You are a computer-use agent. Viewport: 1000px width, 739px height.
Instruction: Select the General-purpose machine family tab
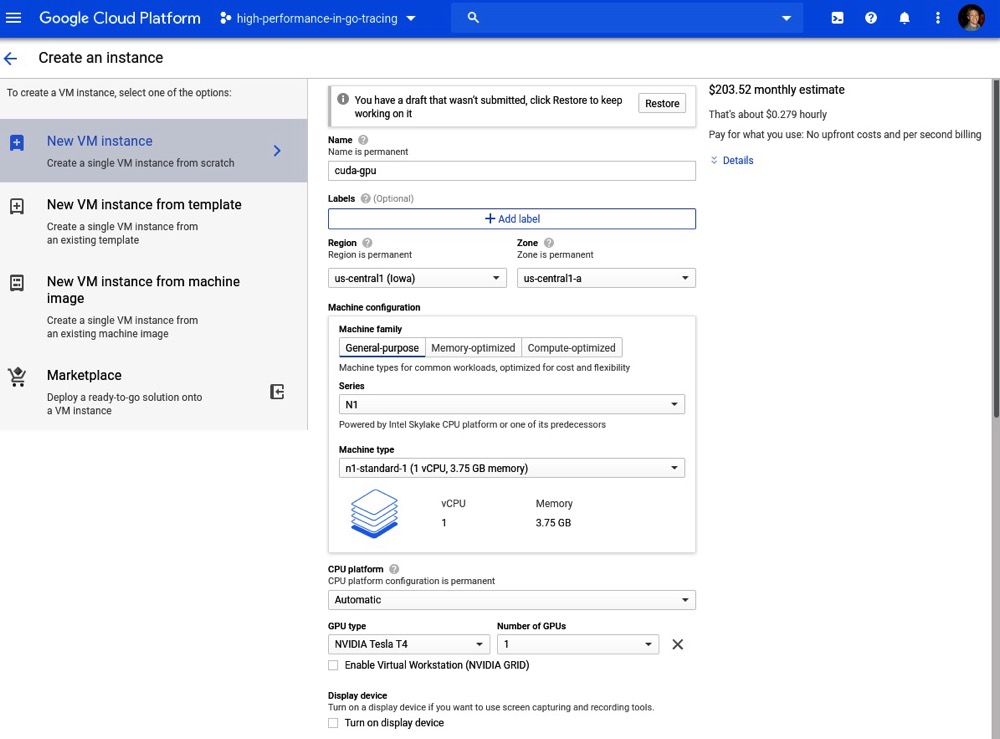382,348
